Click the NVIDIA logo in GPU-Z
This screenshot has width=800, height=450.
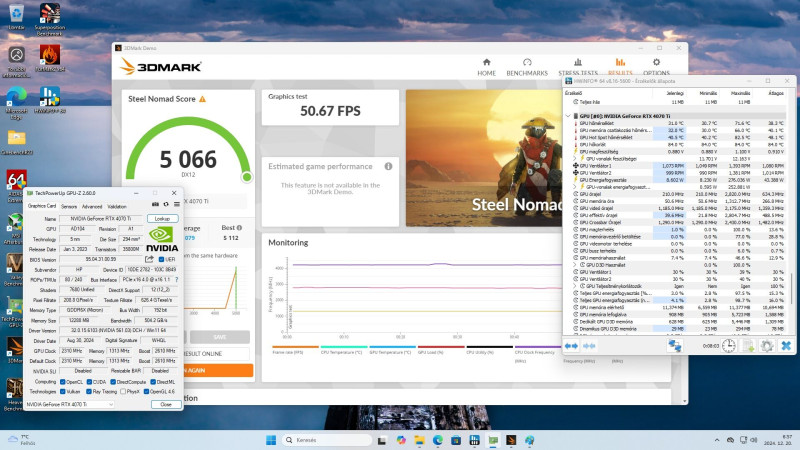(162, 239)
